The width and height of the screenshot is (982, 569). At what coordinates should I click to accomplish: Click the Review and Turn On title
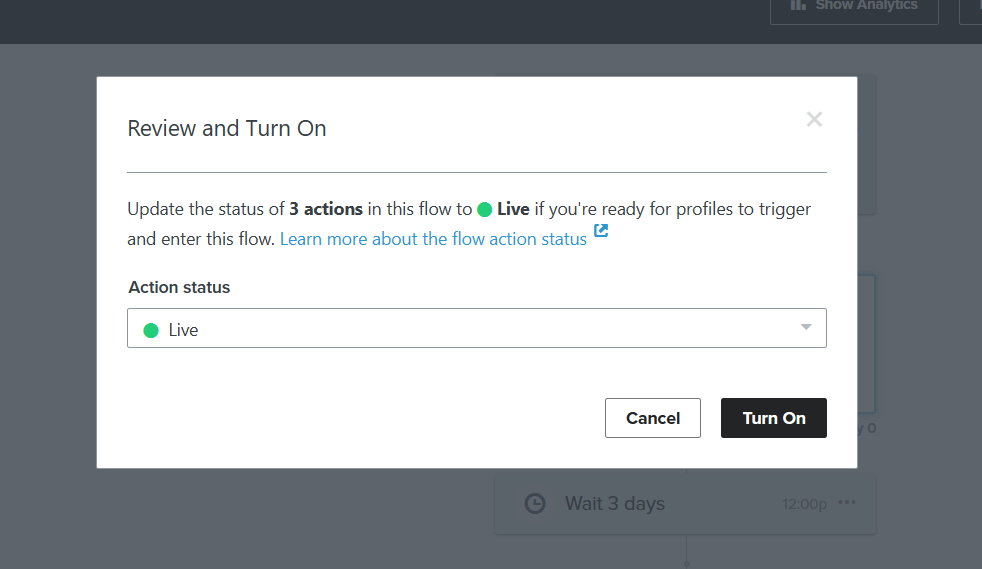click(x=227, y=128)
